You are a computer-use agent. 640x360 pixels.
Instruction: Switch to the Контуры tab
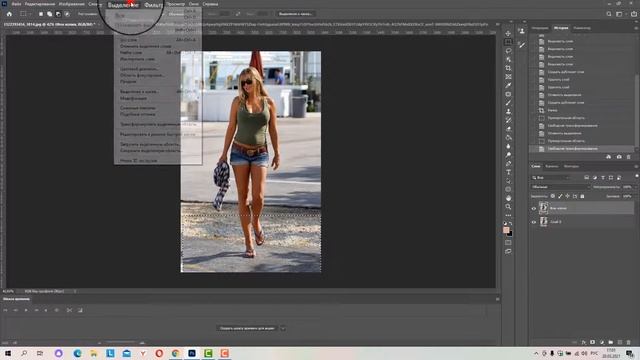point(571,166)
